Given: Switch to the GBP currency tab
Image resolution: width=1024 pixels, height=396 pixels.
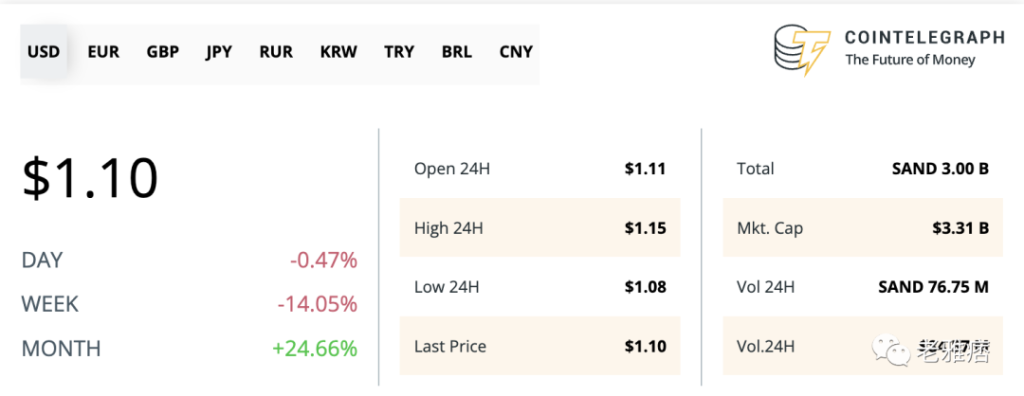Looking at the screenshot, I should point(163,52).
